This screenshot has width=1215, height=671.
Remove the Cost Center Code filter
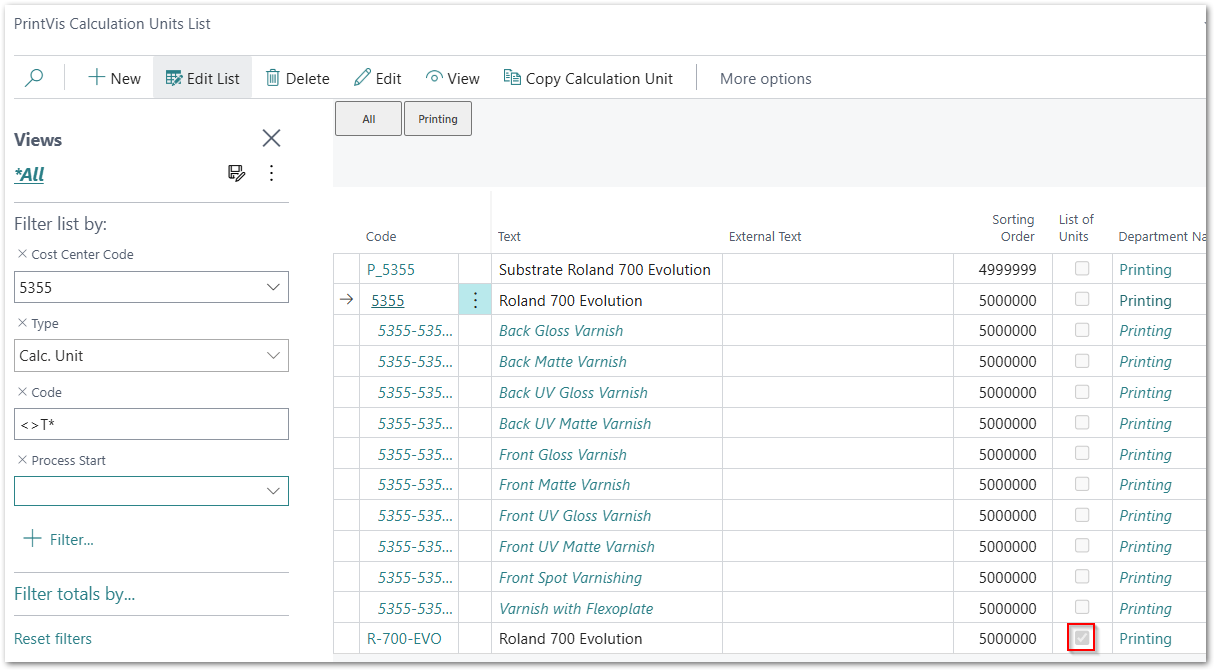pyautogui.click(x=22, y=254)
